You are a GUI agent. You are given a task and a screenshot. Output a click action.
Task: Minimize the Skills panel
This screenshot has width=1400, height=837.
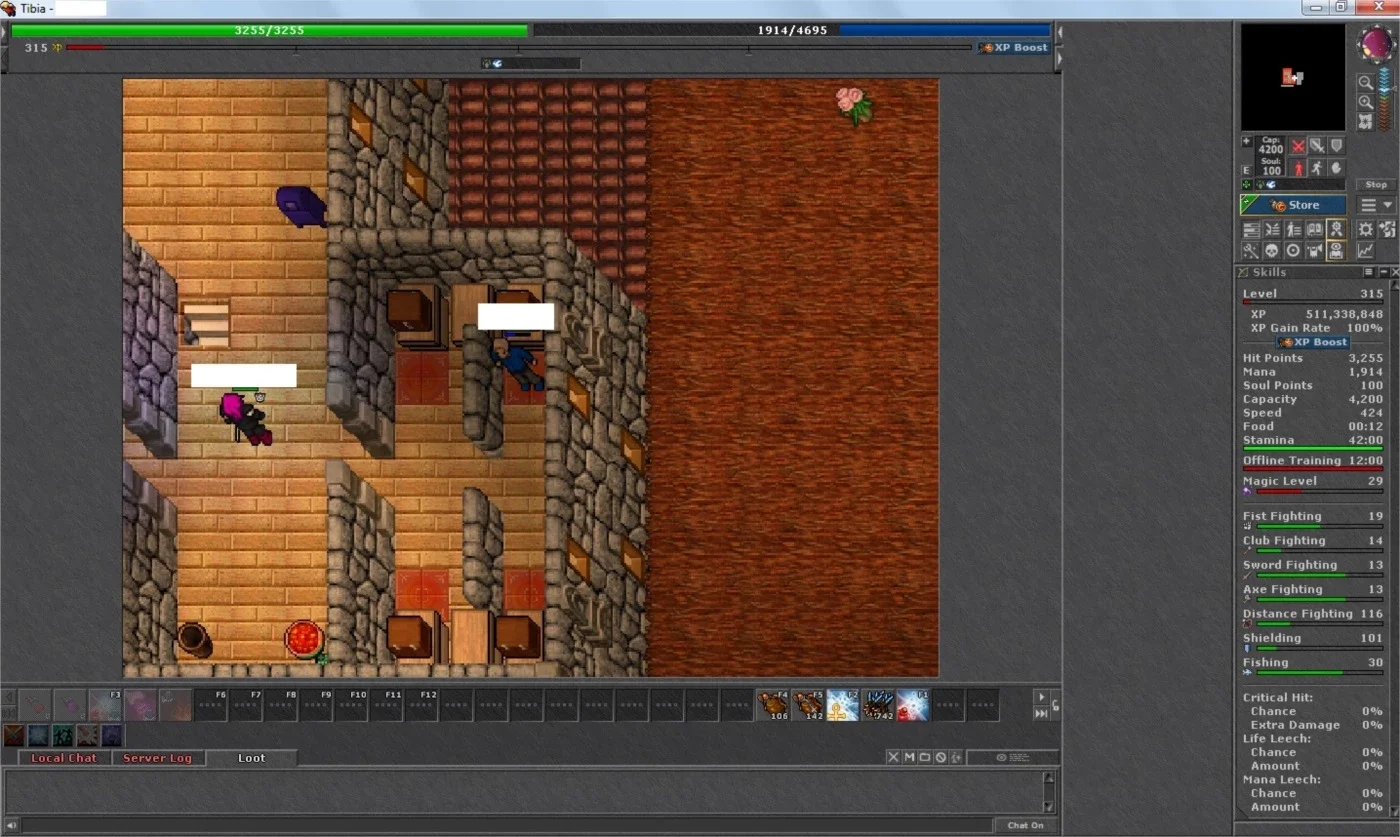click(x=1384, y=272)
